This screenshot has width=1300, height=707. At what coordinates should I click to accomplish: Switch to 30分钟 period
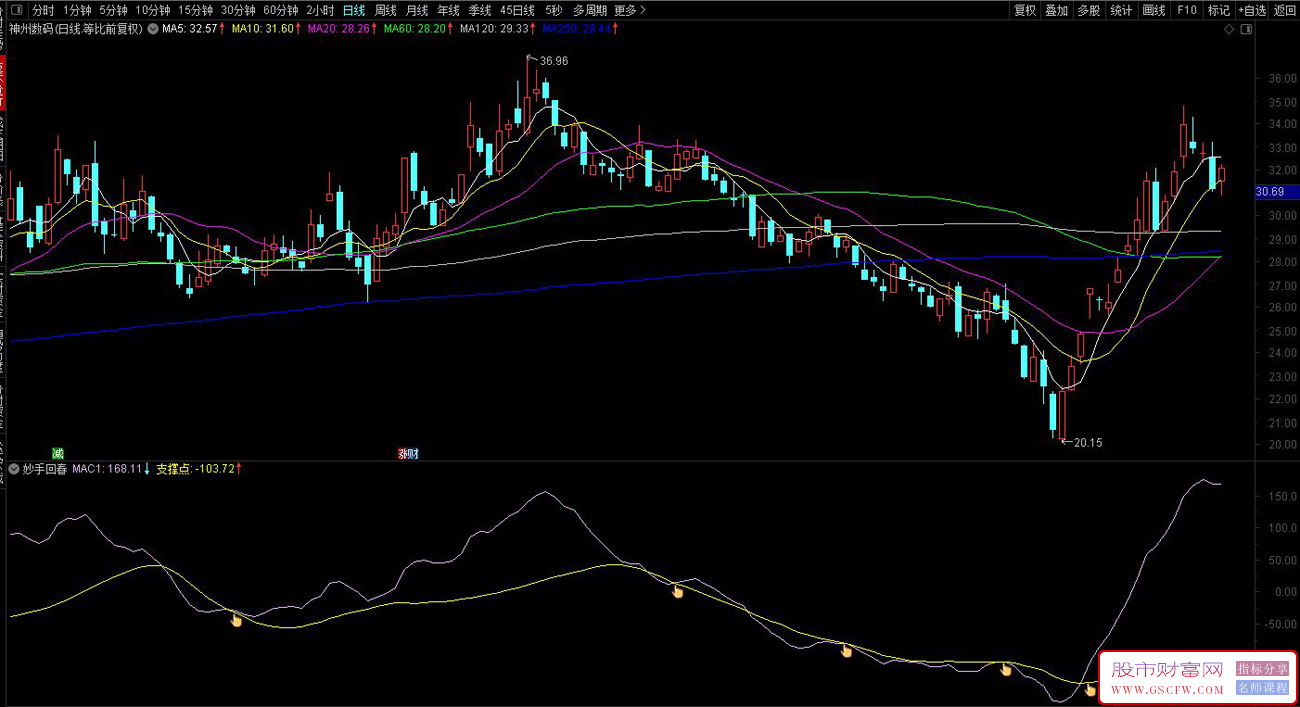click(x=238, y=10)
